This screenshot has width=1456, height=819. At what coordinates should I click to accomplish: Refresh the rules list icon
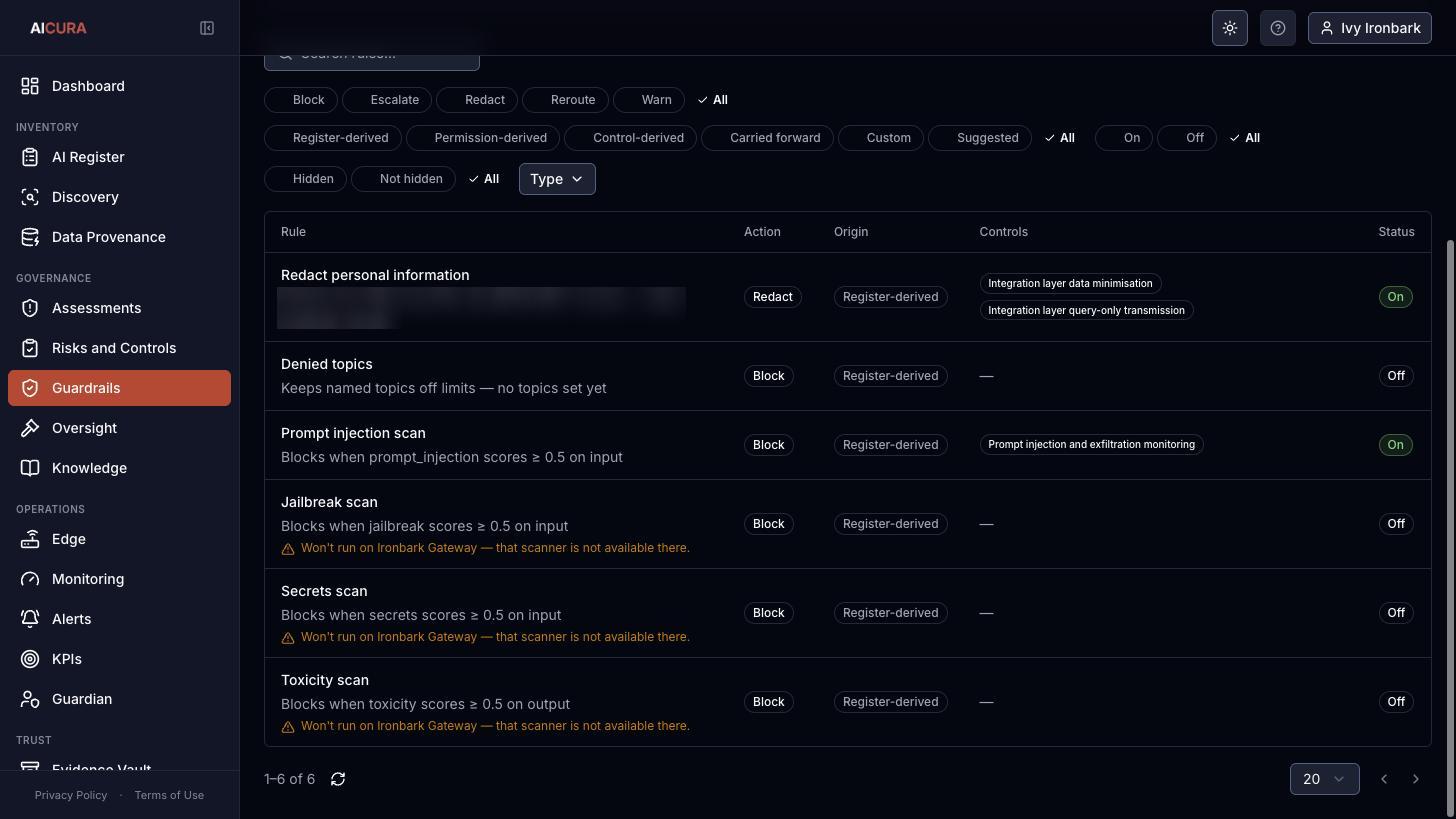338,779
